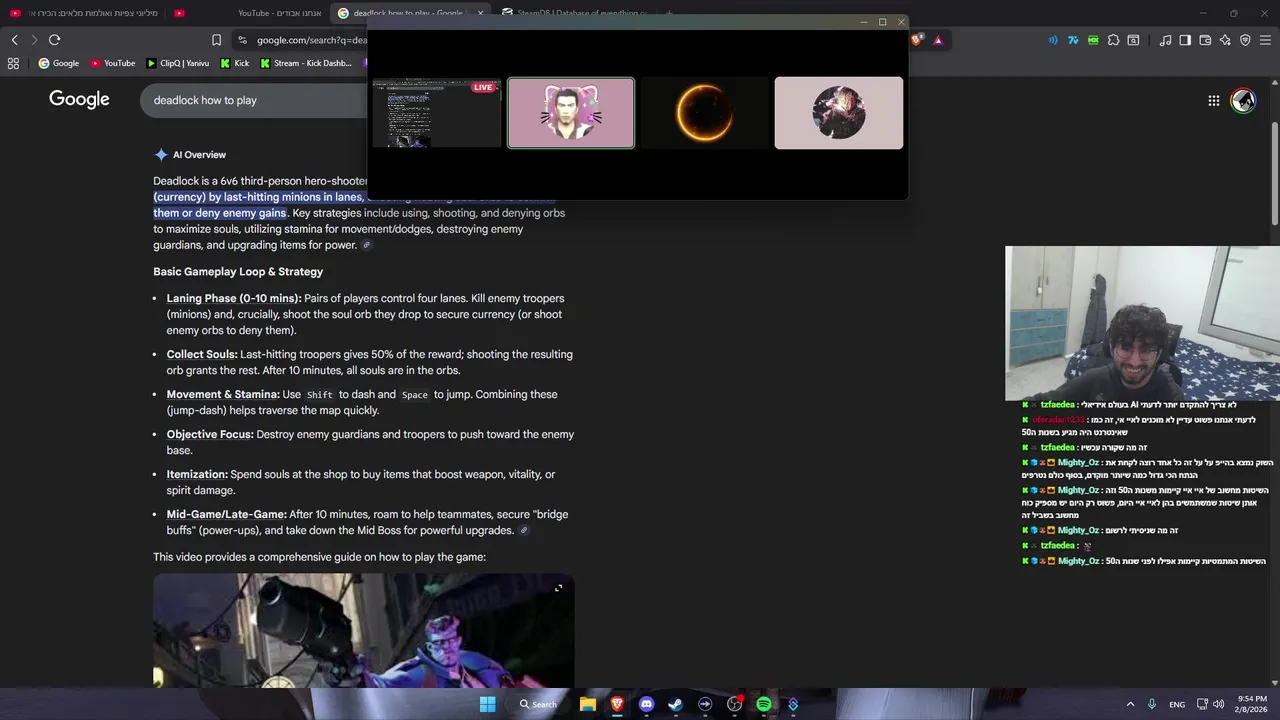The image size is (1280, 720).
Task: Click the Google logo
Action: tap(79, 99)
